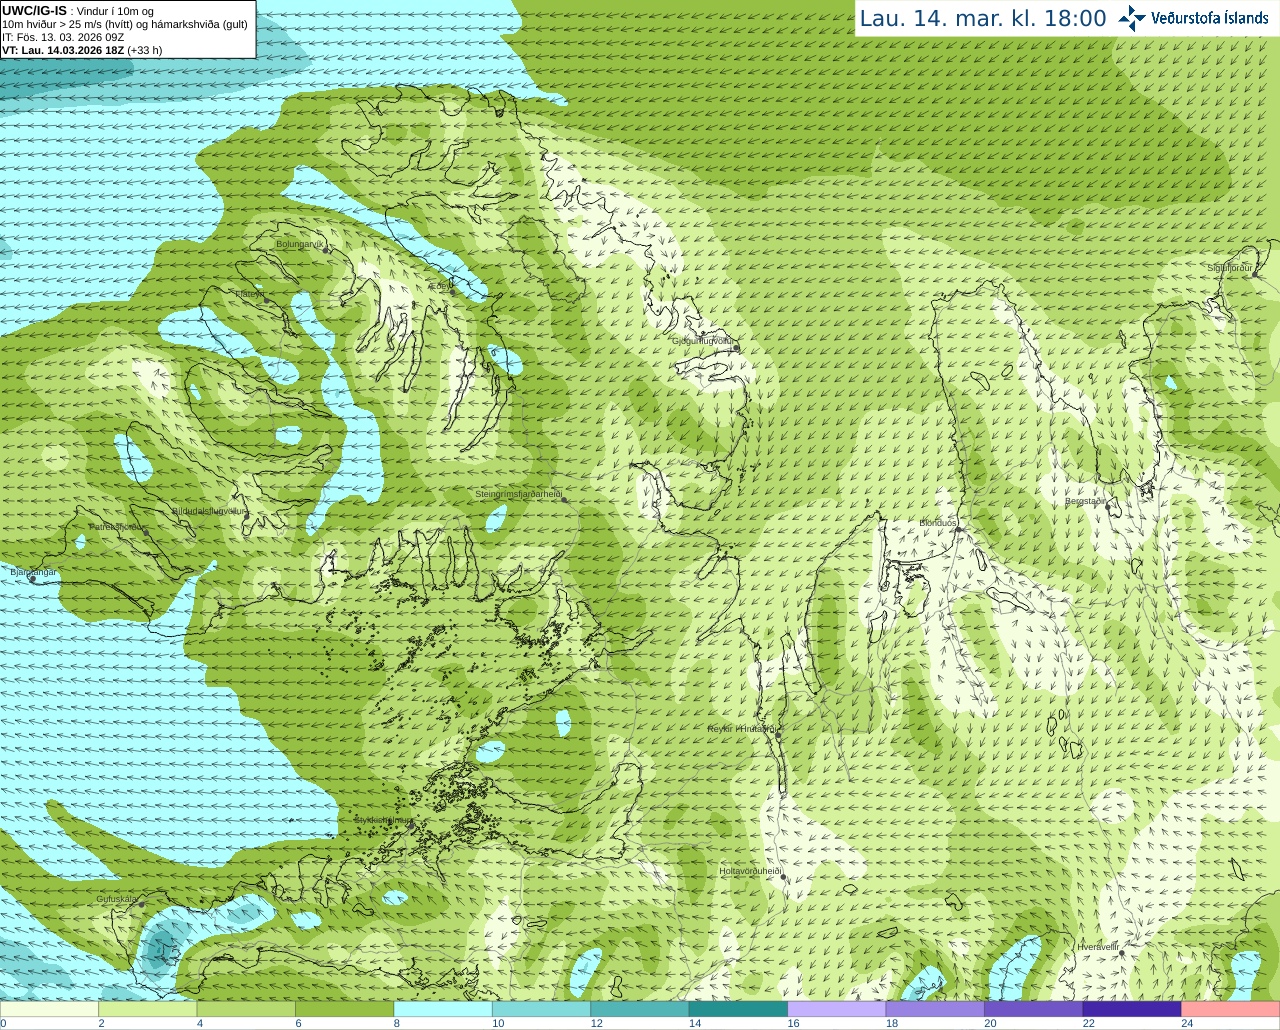Click the 18–20 m/s purple legend swatch
The width and height of the screenshot is (1280, 1030).
pos(935,1009)
